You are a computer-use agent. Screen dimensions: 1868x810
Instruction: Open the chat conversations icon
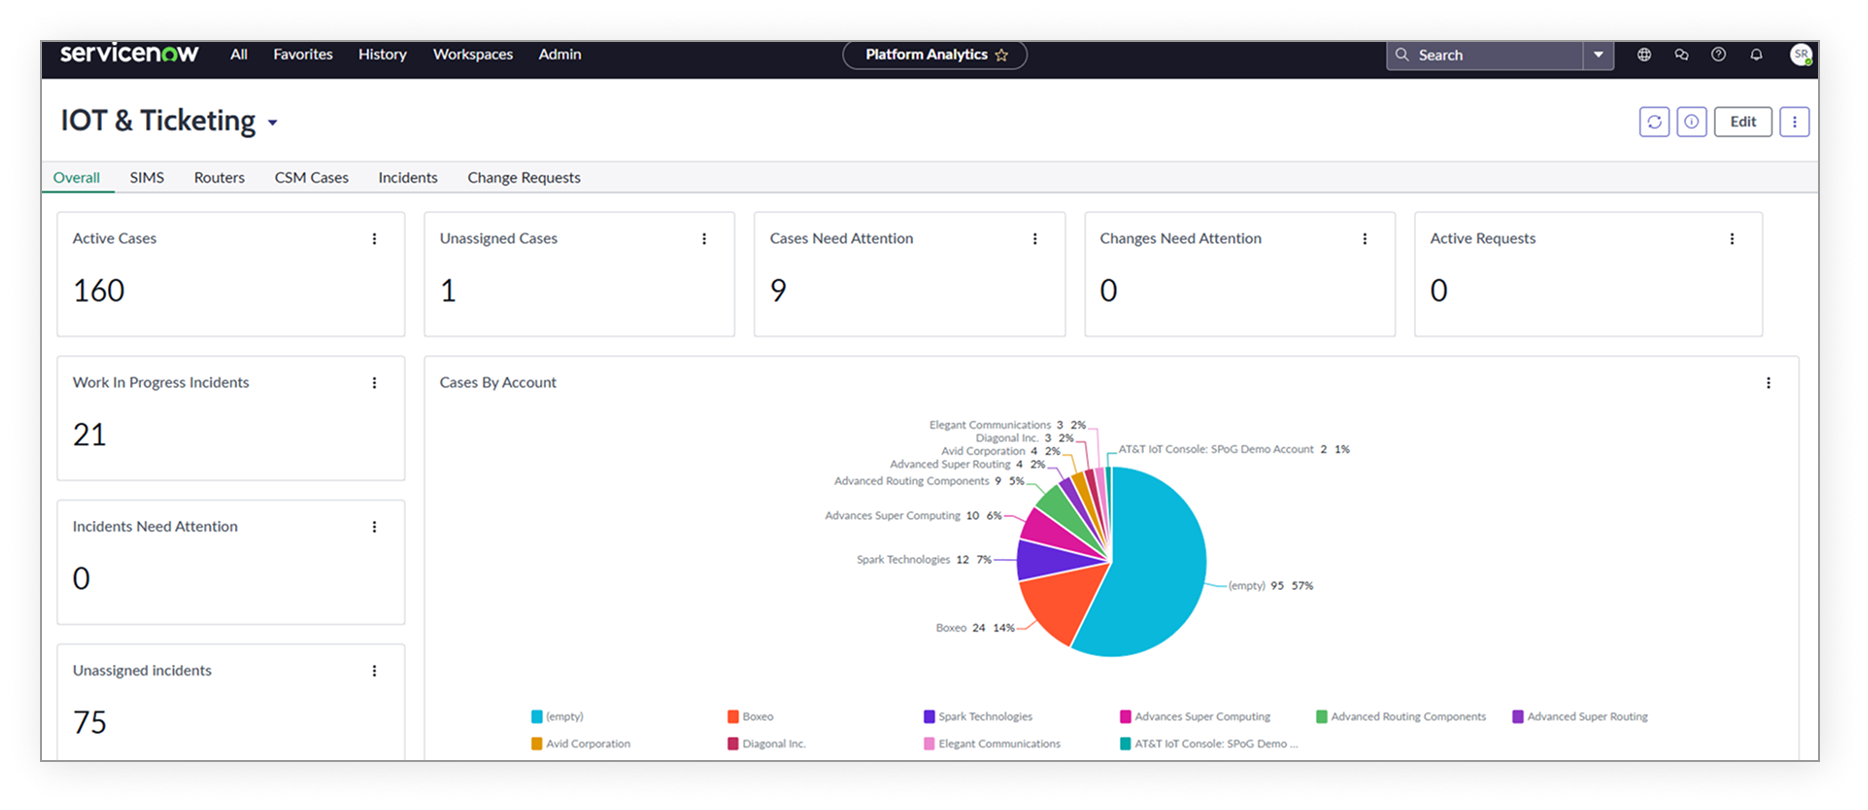(x=1681, y=55)
